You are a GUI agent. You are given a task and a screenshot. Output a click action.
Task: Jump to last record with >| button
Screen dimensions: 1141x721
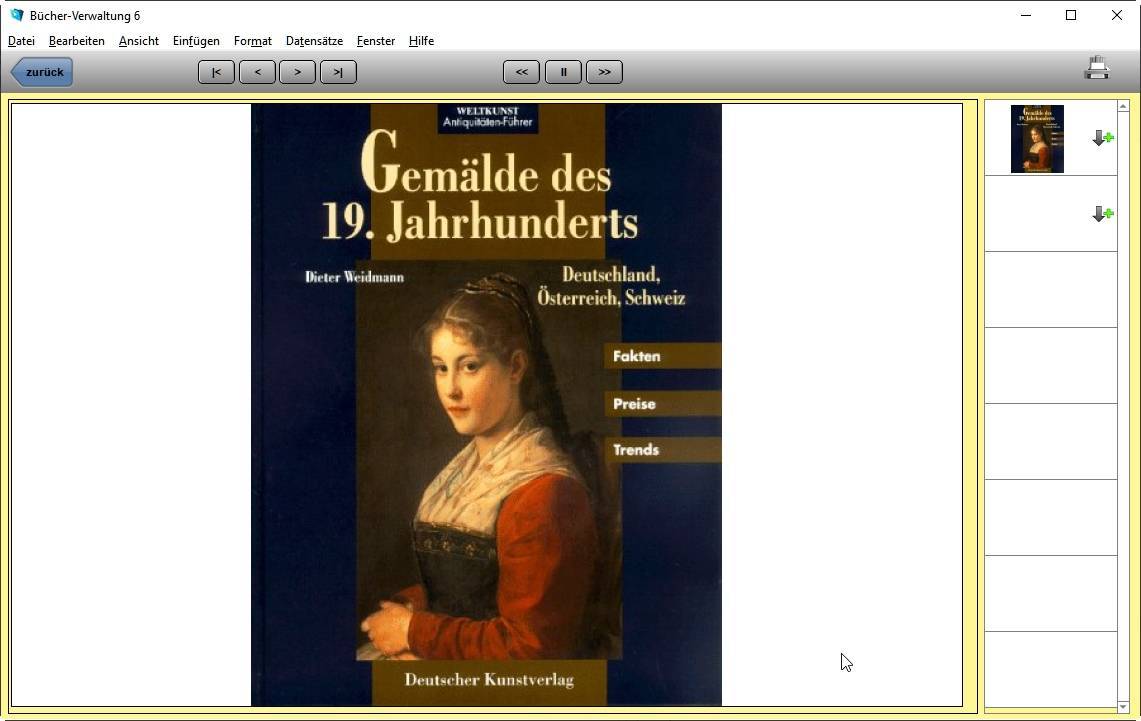tap(338, 72)
